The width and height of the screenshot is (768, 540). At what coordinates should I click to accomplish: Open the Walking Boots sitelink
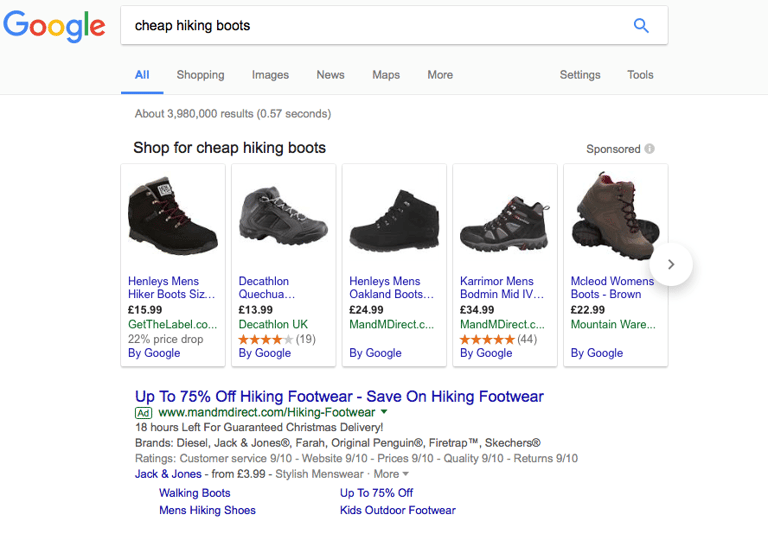pyautogui.click(x=194, y=493)
